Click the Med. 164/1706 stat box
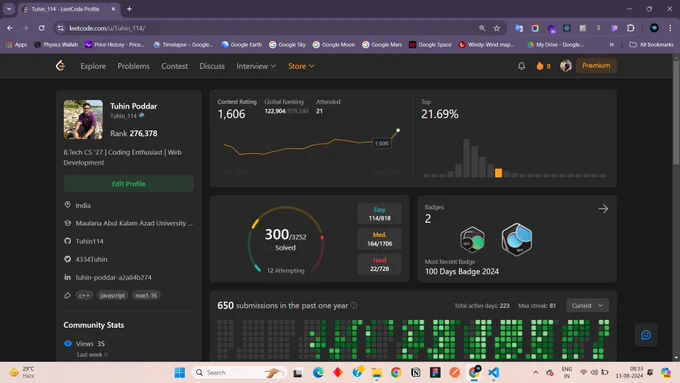Screen dimensions: 680x383 point(379,239)
